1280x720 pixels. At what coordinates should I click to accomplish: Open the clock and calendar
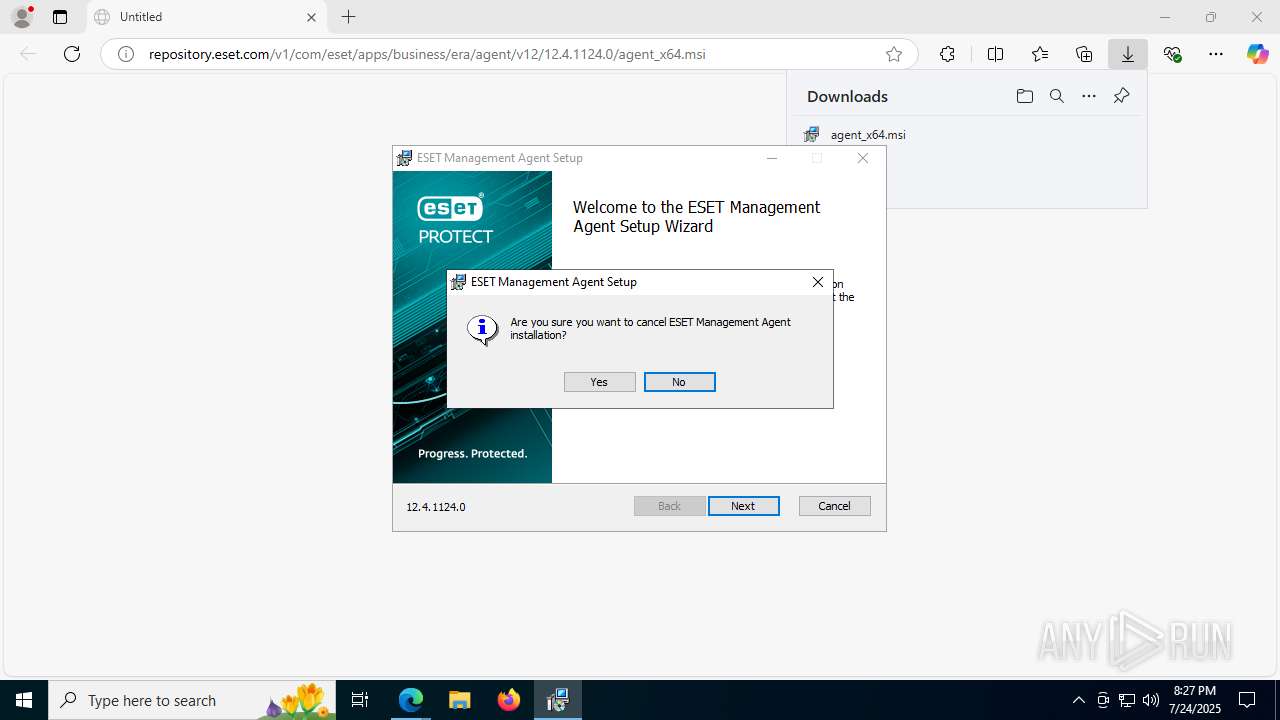[x=1195, y=700]
